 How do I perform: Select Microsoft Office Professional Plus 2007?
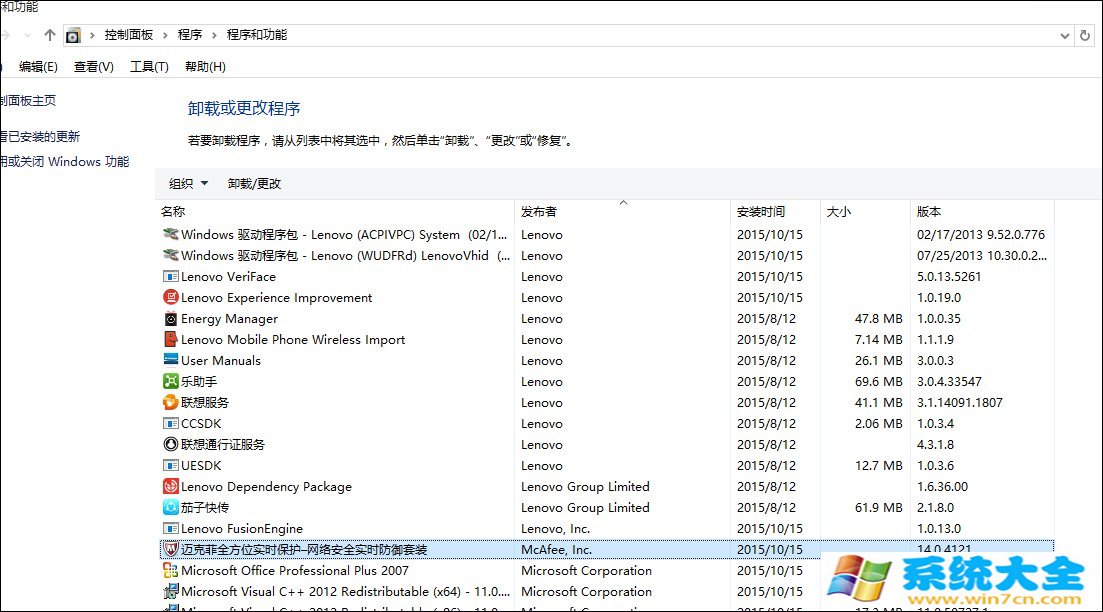pyautogui.click(x=606, y=570)
